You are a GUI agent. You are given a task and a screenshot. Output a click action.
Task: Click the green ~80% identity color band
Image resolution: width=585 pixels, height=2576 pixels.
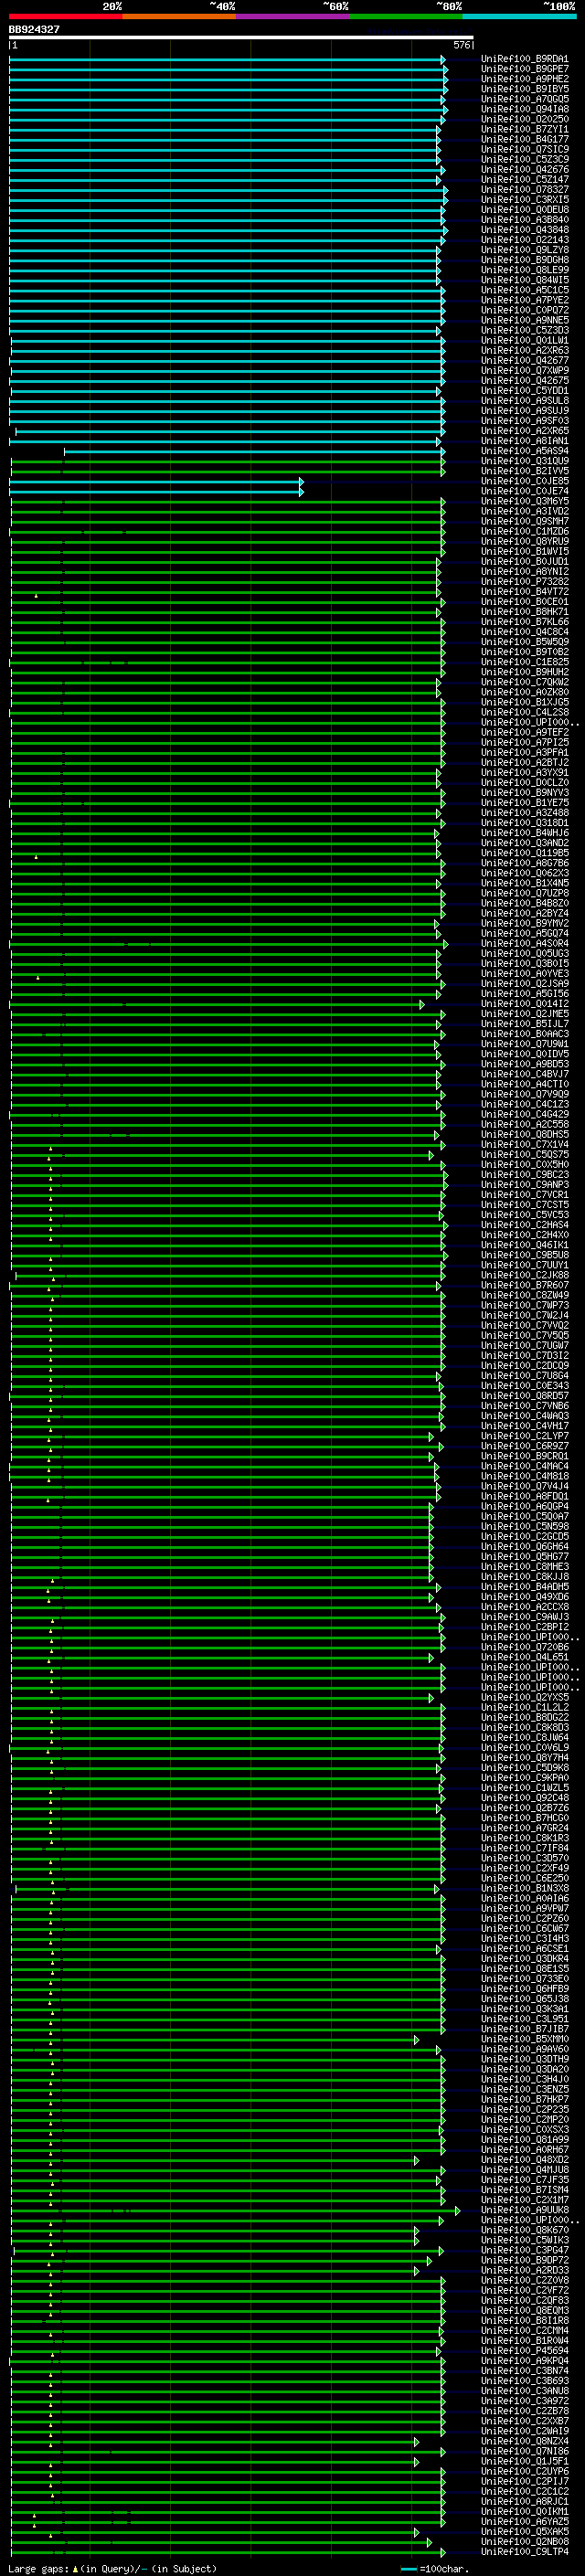tap(406, 16)
